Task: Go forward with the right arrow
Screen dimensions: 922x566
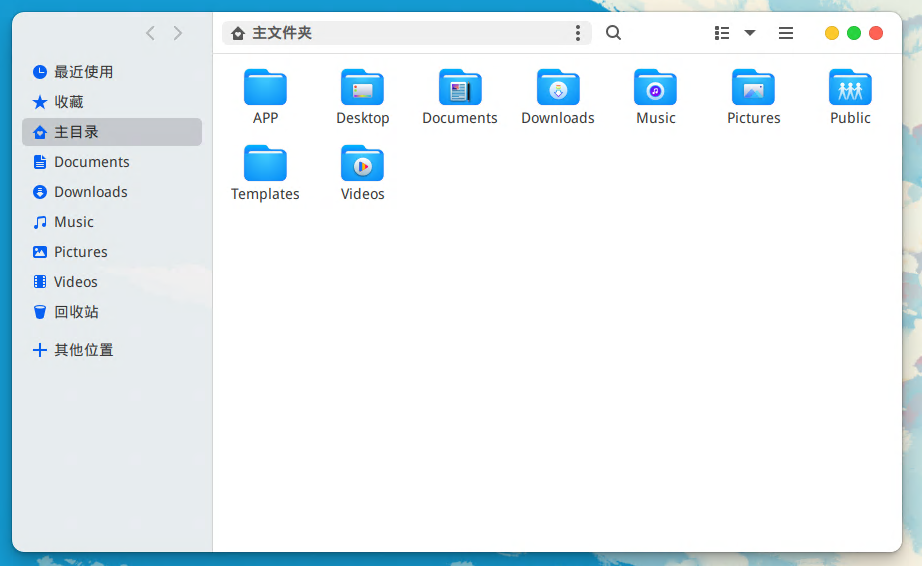Action: (178, 33)
